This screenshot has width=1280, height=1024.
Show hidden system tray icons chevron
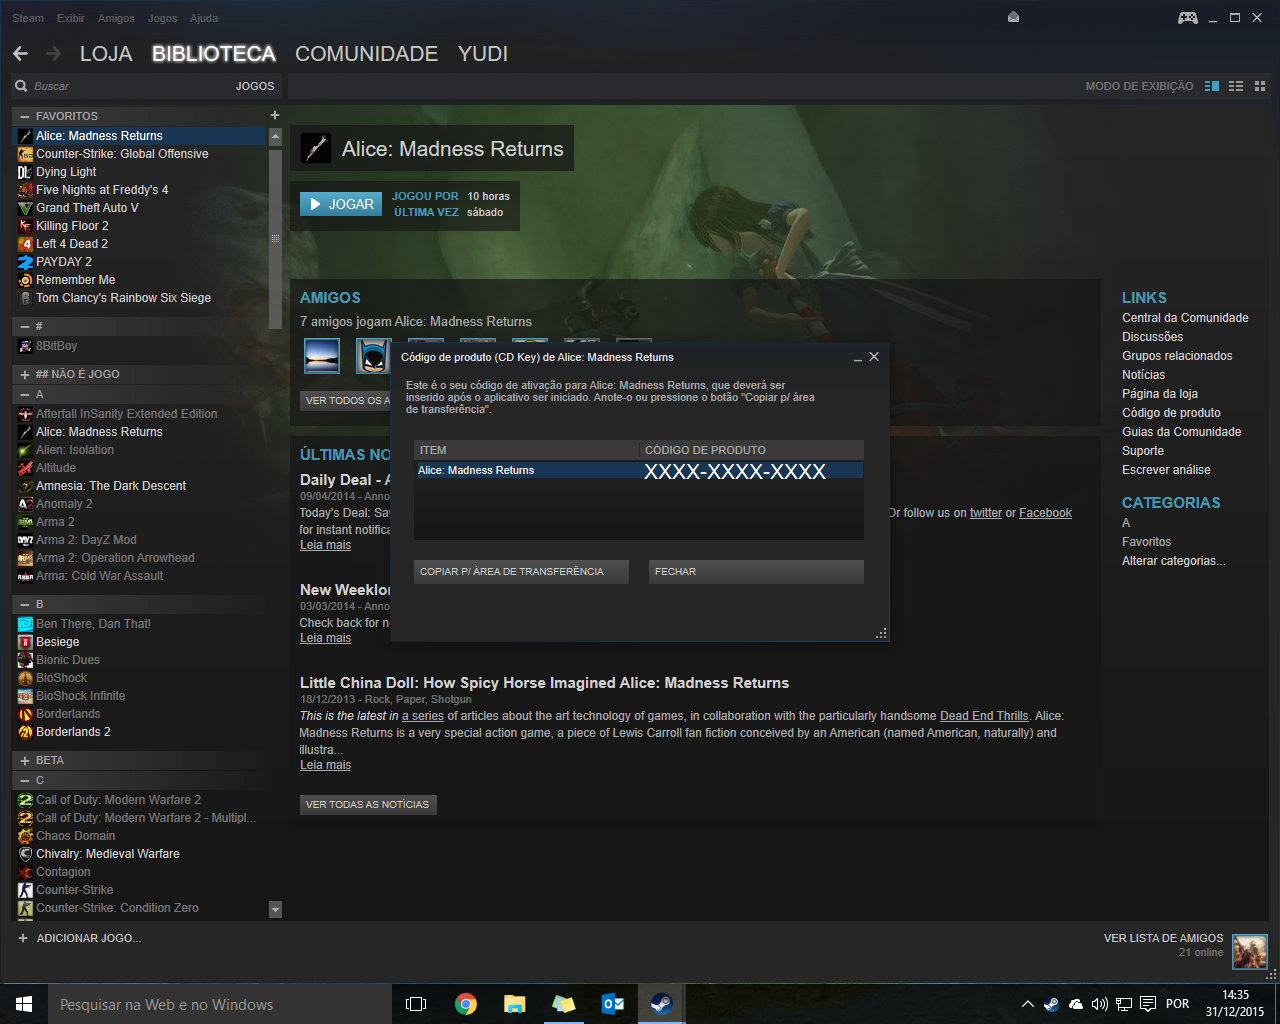click(1027, 1004)
